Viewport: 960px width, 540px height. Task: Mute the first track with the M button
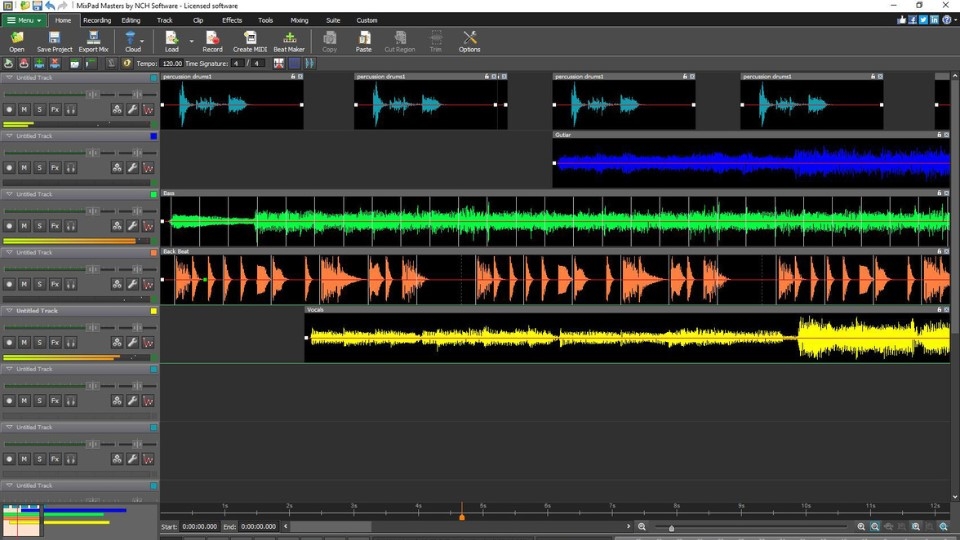point(24,110)
